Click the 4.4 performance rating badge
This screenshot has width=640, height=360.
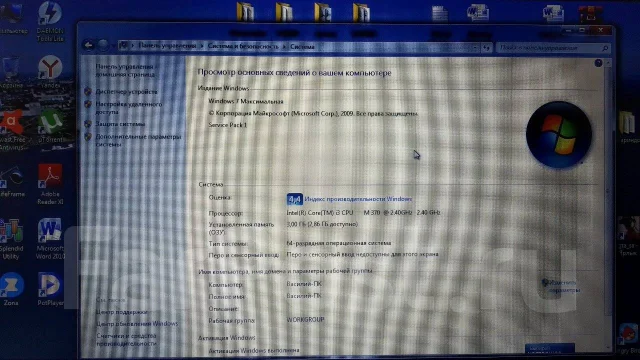pos(294,199)
